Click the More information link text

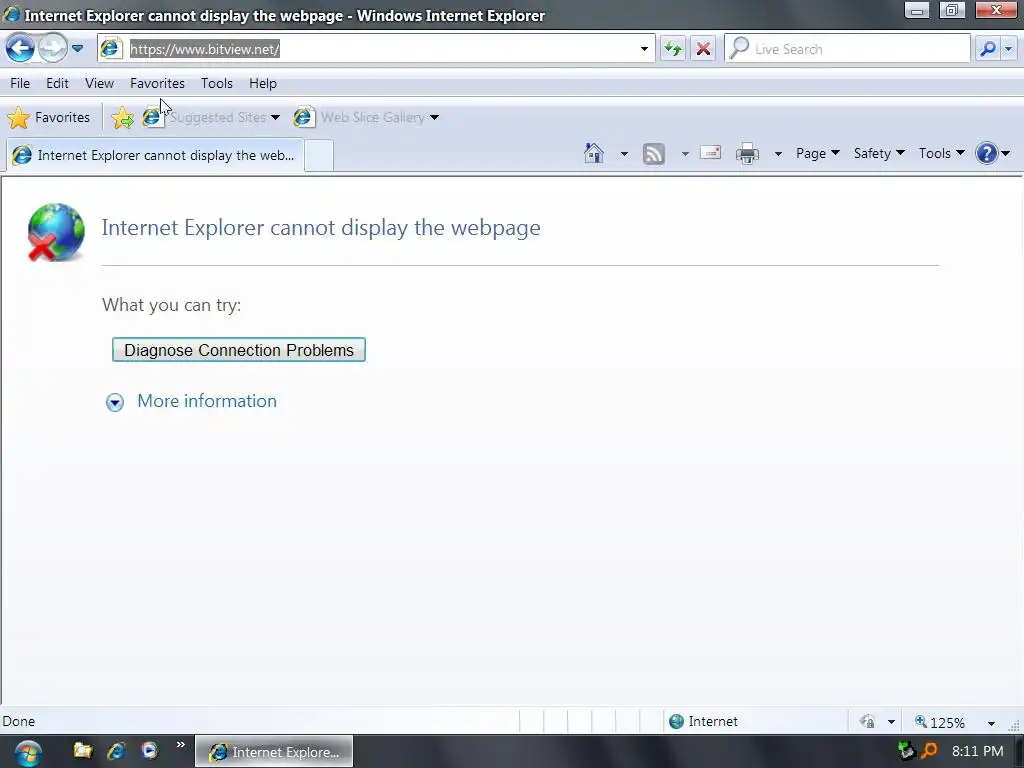click(207, 401)
